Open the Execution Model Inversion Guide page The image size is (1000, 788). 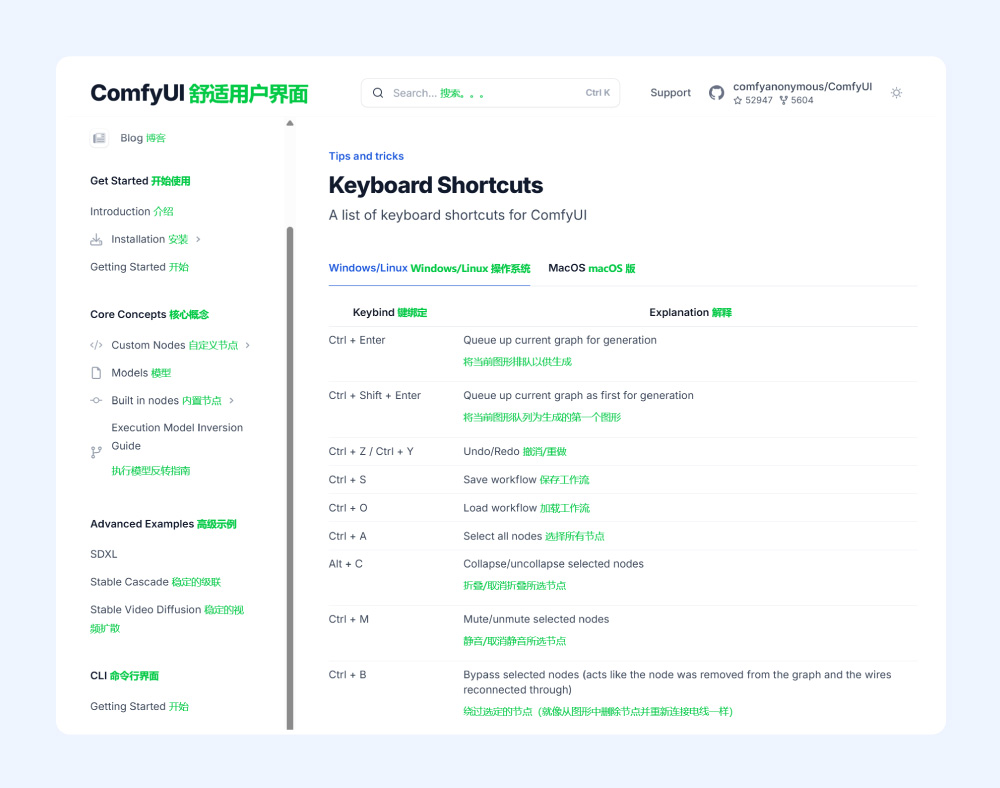click(x=177, y=449)
